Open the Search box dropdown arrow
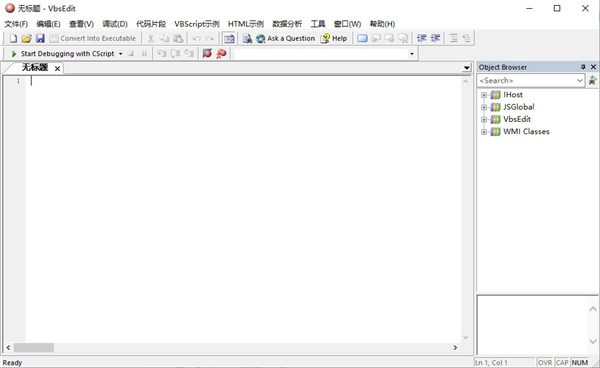The height and width of the screenshot is (368, 600). pyautogui.click(x=580, y=80)
